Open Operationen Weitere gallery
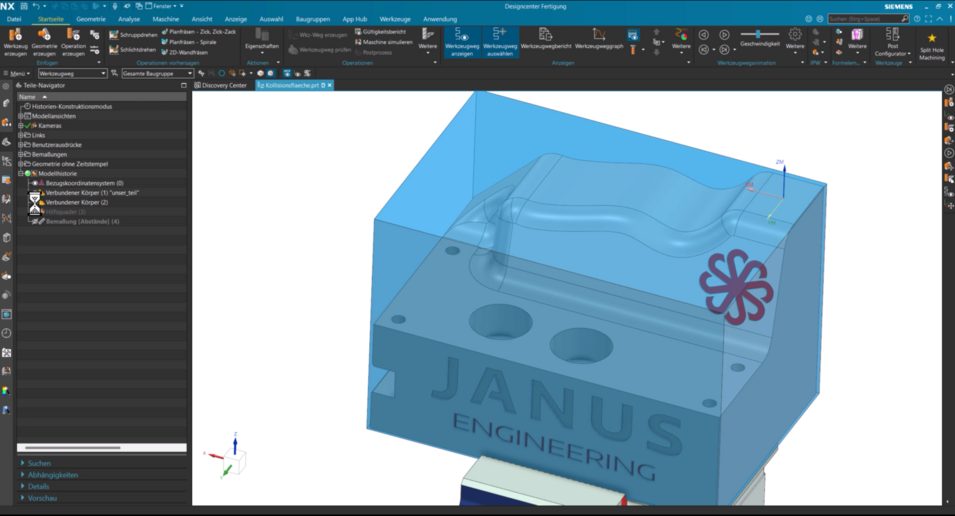 [x=428, y=41]
